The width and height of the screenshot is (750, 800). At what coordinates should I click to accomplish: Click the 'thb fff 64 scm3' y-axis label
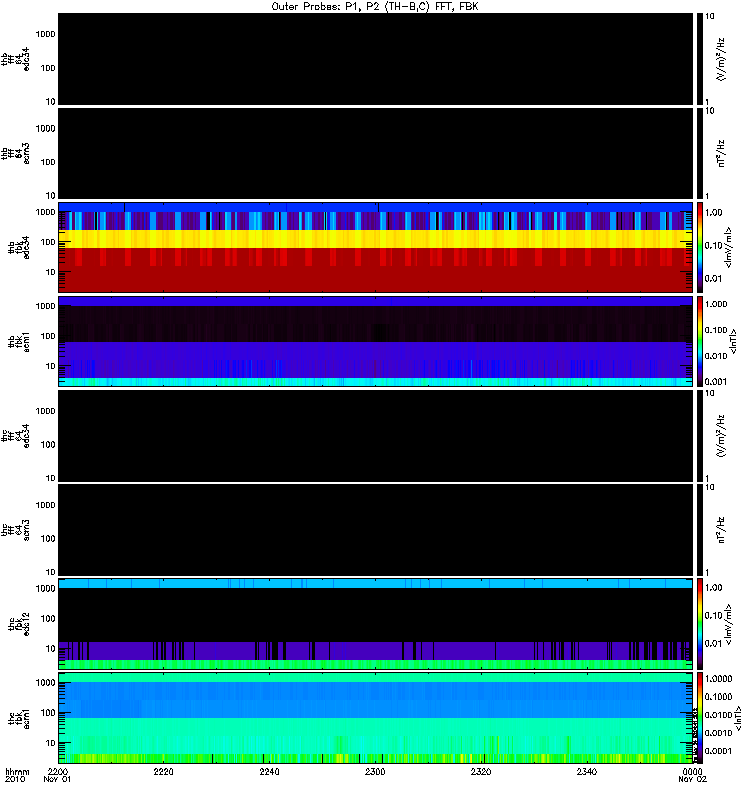15,153
